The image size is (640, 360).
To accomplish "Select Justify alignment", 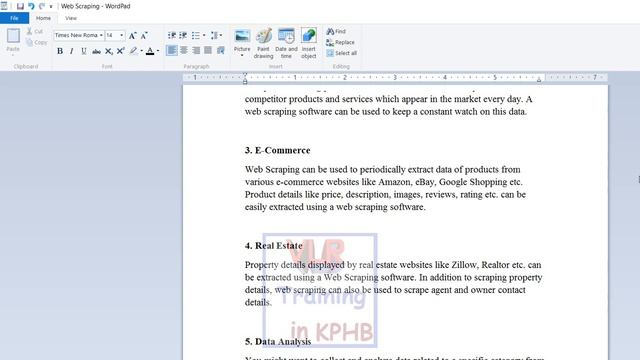I will click(x=208, y=50).
